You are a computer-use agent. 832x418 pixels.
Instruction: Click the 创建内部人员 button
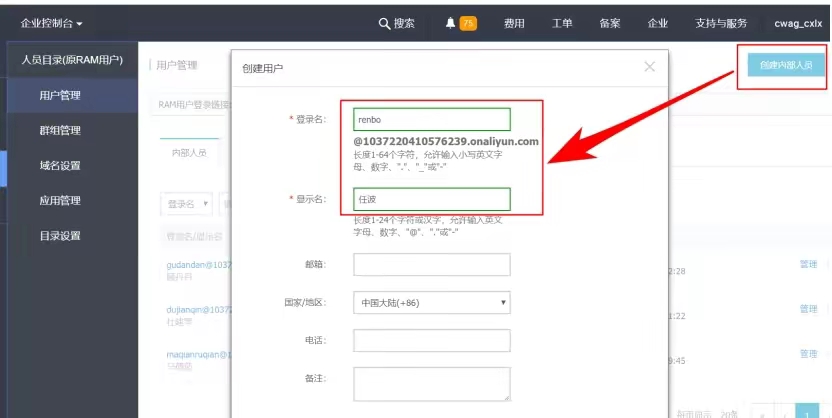pos(786,65)
